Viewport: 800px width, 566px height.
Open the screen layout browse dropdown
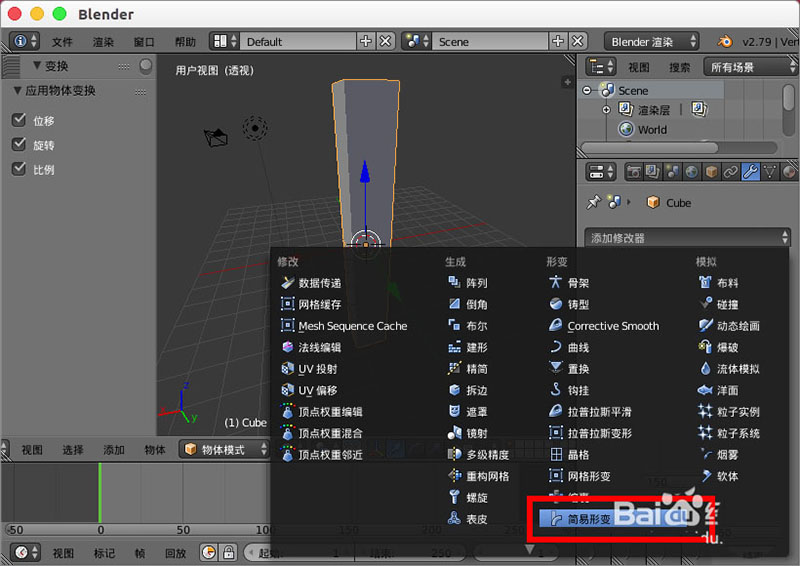[x=224, y=41]
